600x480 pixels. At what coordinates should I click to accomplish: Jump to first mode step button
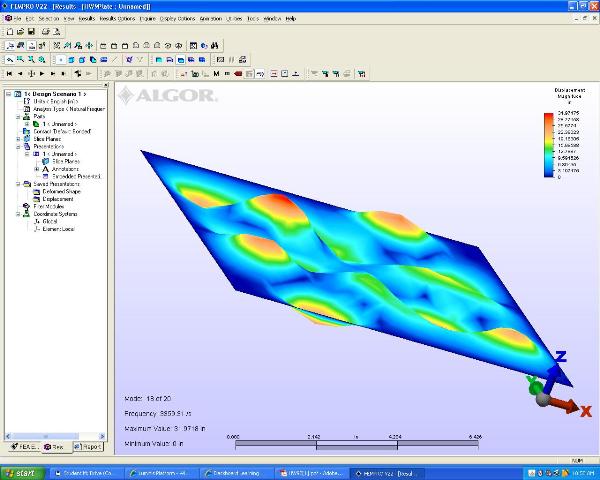coord(9,74)
